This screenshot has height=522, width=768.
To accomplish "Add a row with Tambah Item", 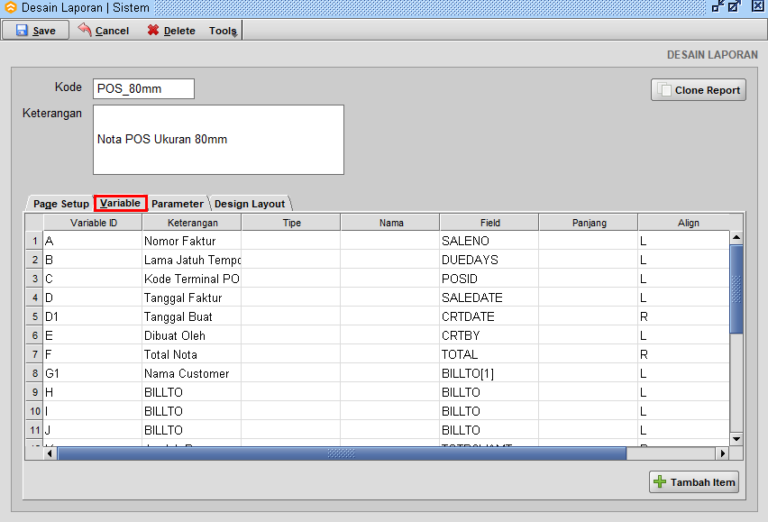I will (695, 482).
